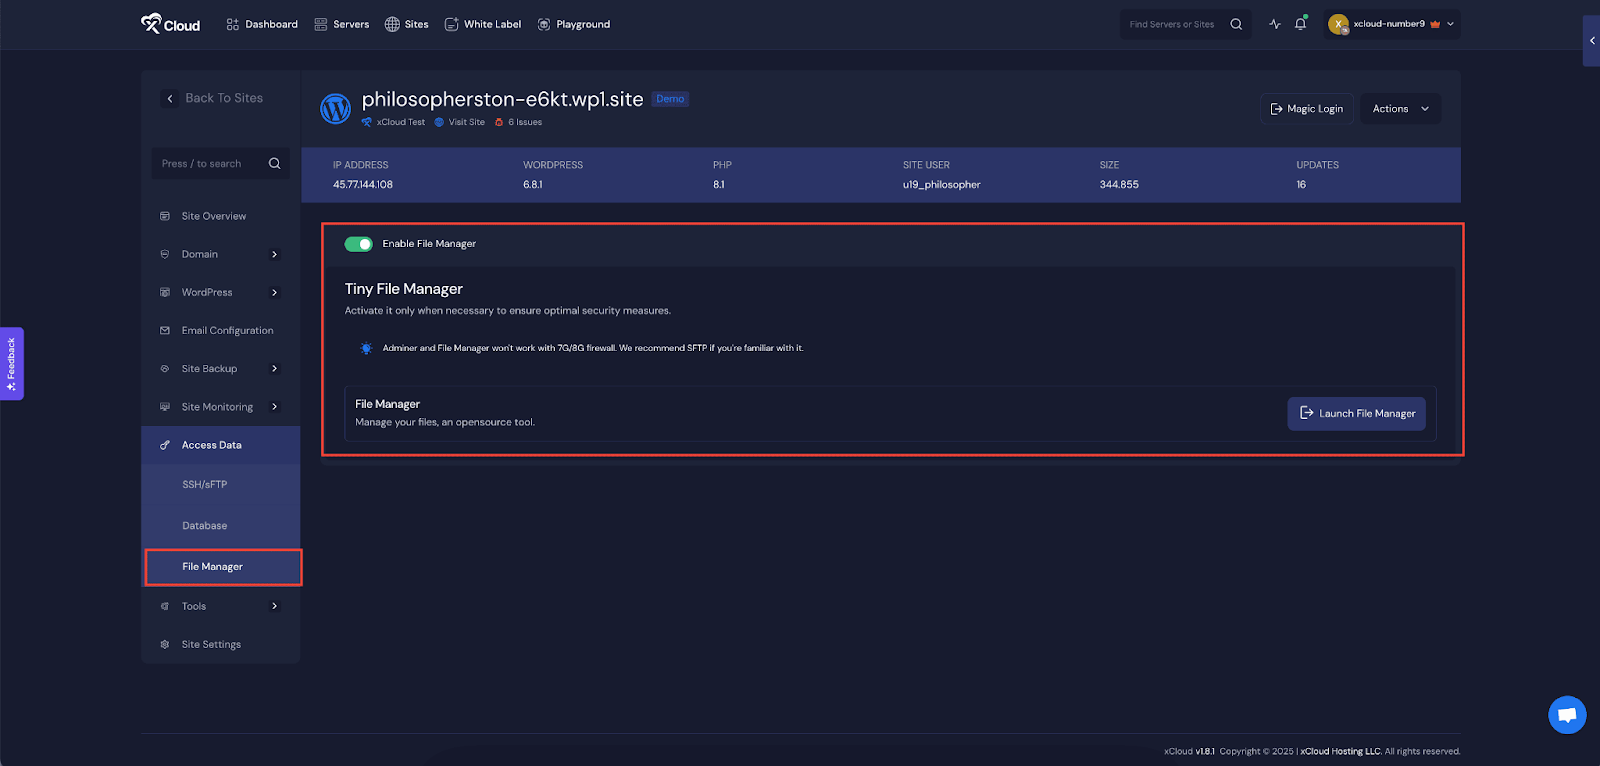Open the chat support bubble
Screen dimensions: 1600x766
coord(1567,714)
